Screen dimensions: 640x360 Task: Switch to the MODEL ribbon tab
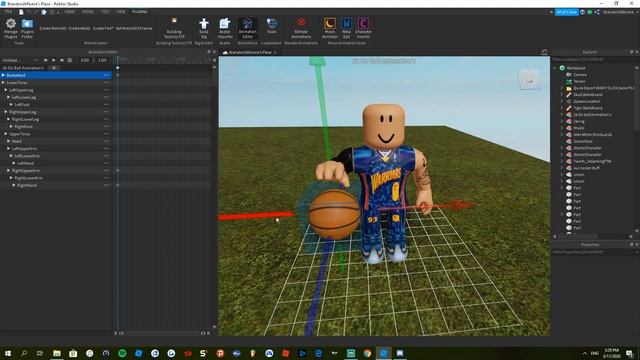[x=88, y=12]
